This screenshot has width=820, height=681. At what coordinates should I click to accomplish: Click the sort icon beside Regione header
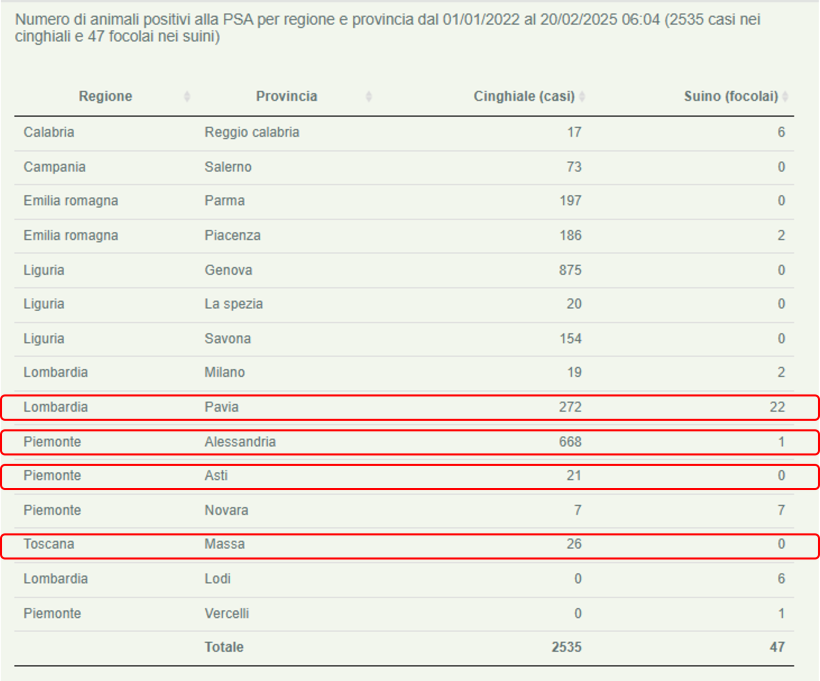click(x=187, y=96)
